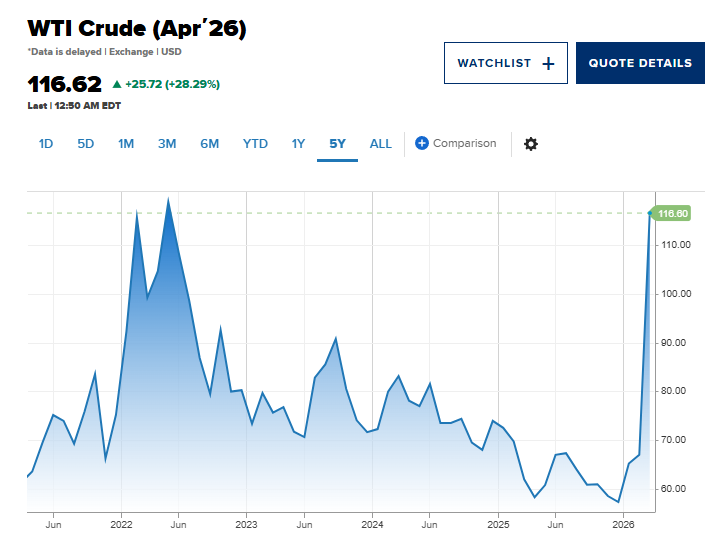The width and height of the screenshot is (725, 548).
Task: Click the WTI Crude (Apr'26) title
Action: tap(137, 28)
